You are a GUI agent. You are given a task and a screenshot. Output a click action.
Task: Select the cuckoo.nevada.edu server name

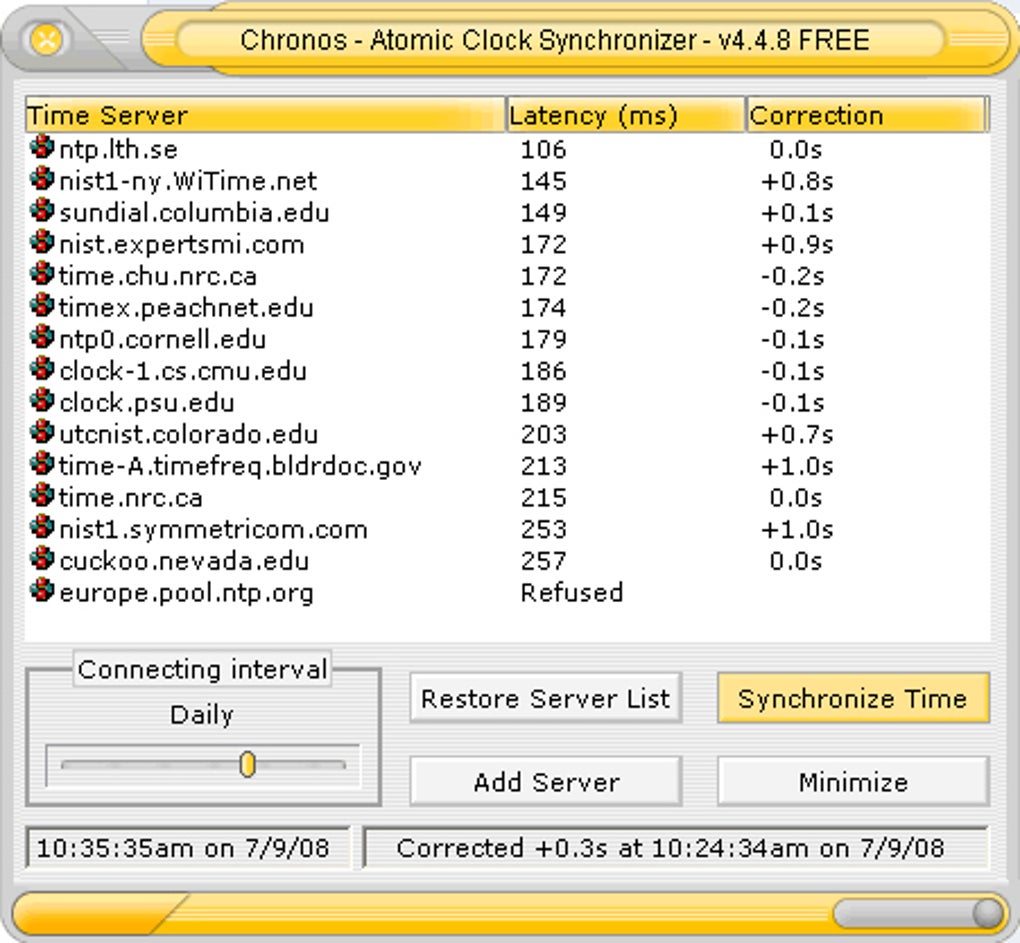[183, 561]
